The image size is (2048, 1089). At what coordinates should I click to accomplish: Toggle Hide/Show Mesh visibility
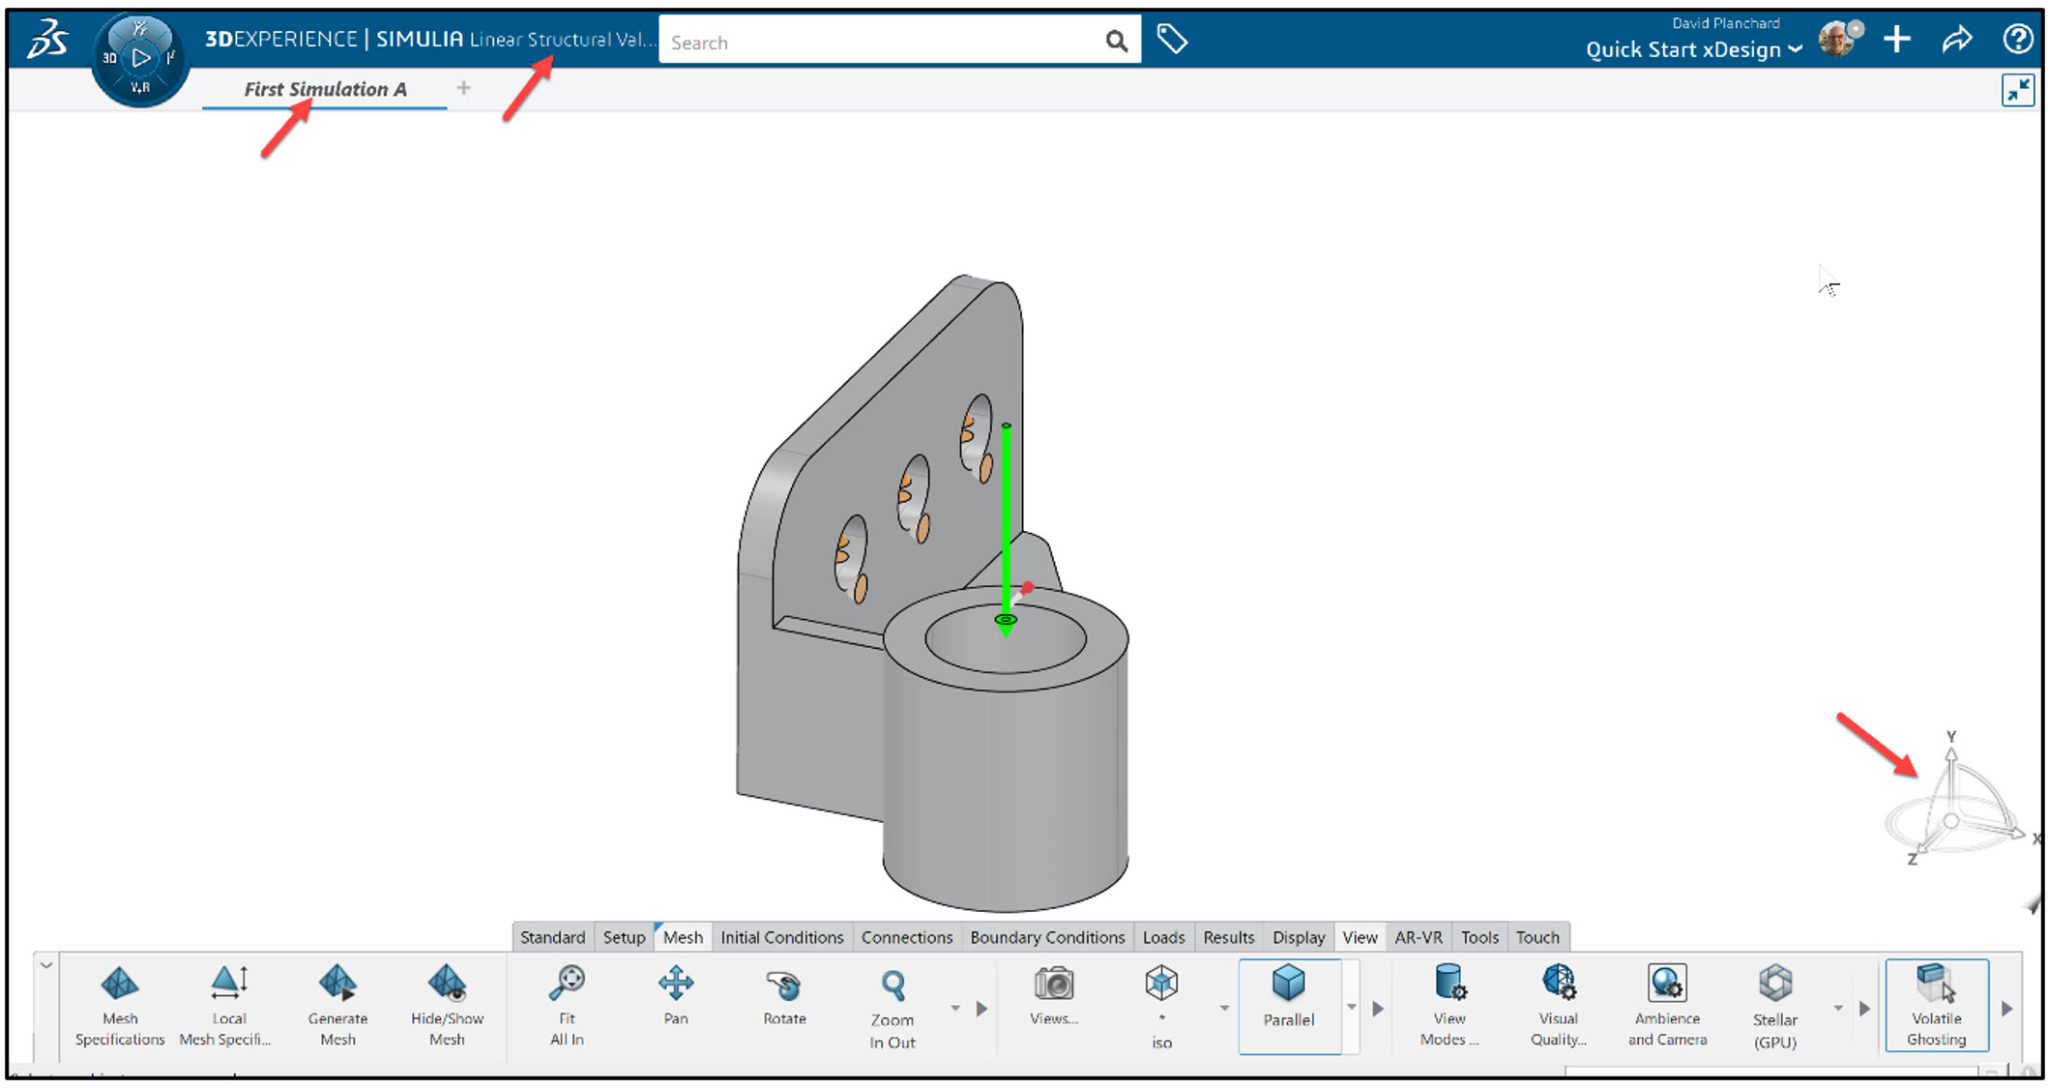[447, 1003]
